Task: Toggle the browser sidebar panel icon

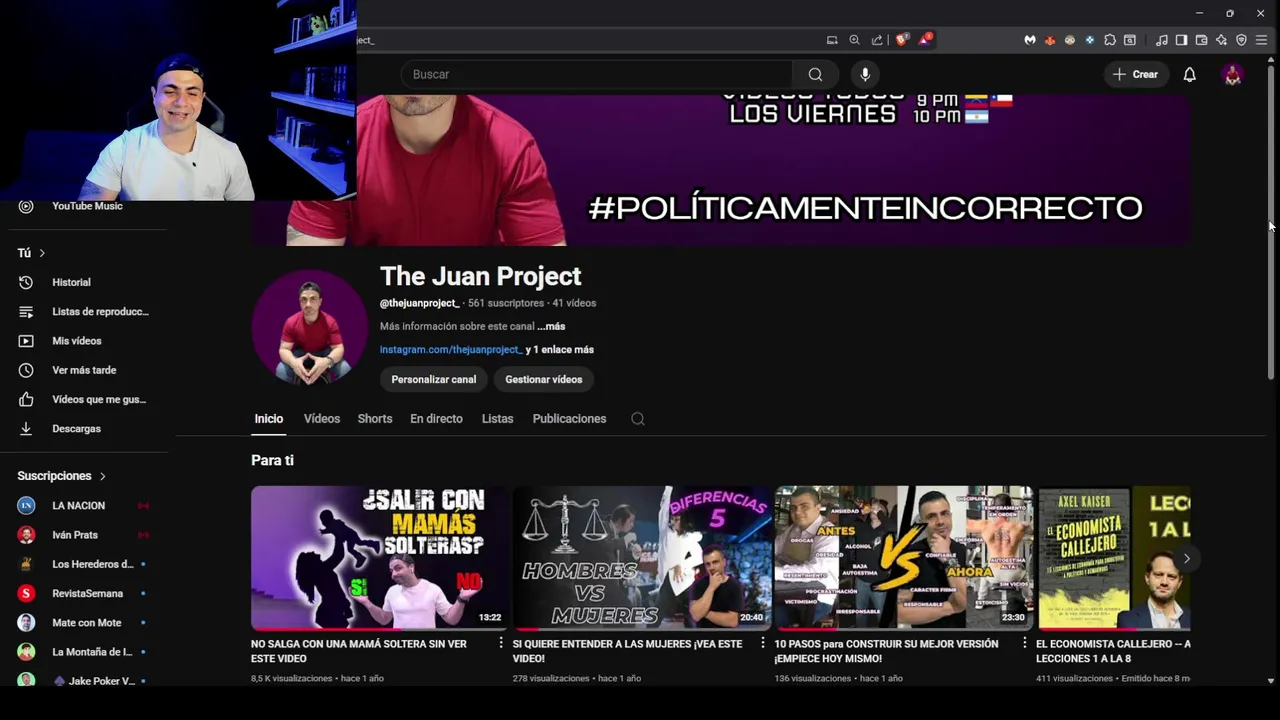Action: coord(1181,40)
